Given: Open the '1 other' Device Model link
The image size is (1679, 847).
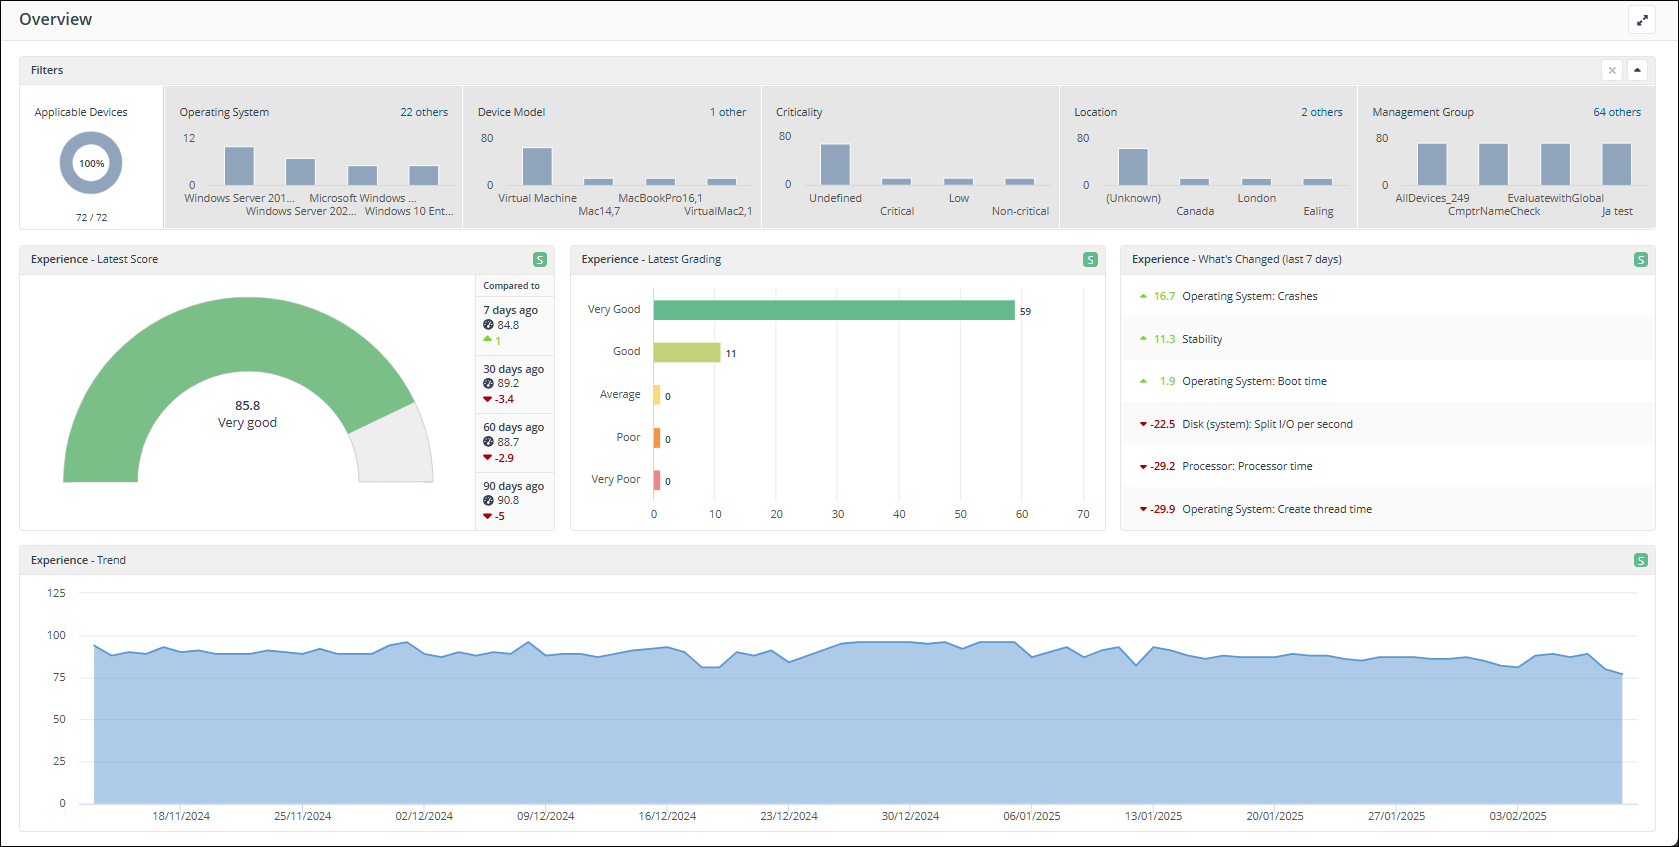Looking at the screenshot, I should (728, 112).
